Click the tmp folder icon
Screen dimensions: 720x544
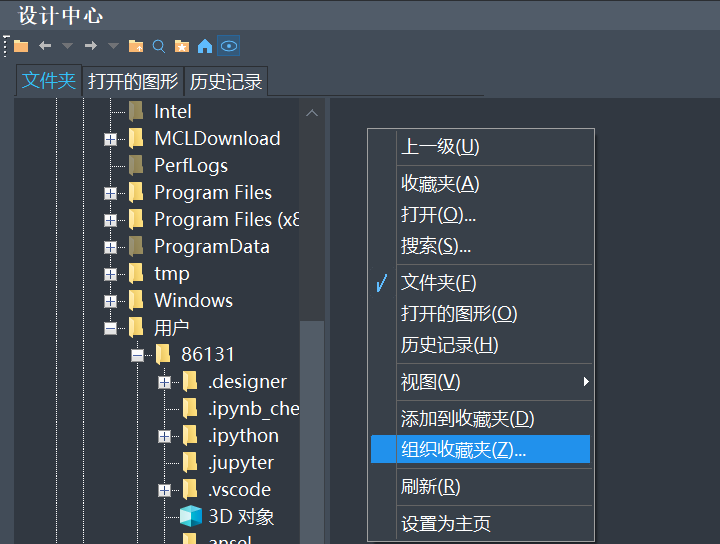(x=136, y=273)
